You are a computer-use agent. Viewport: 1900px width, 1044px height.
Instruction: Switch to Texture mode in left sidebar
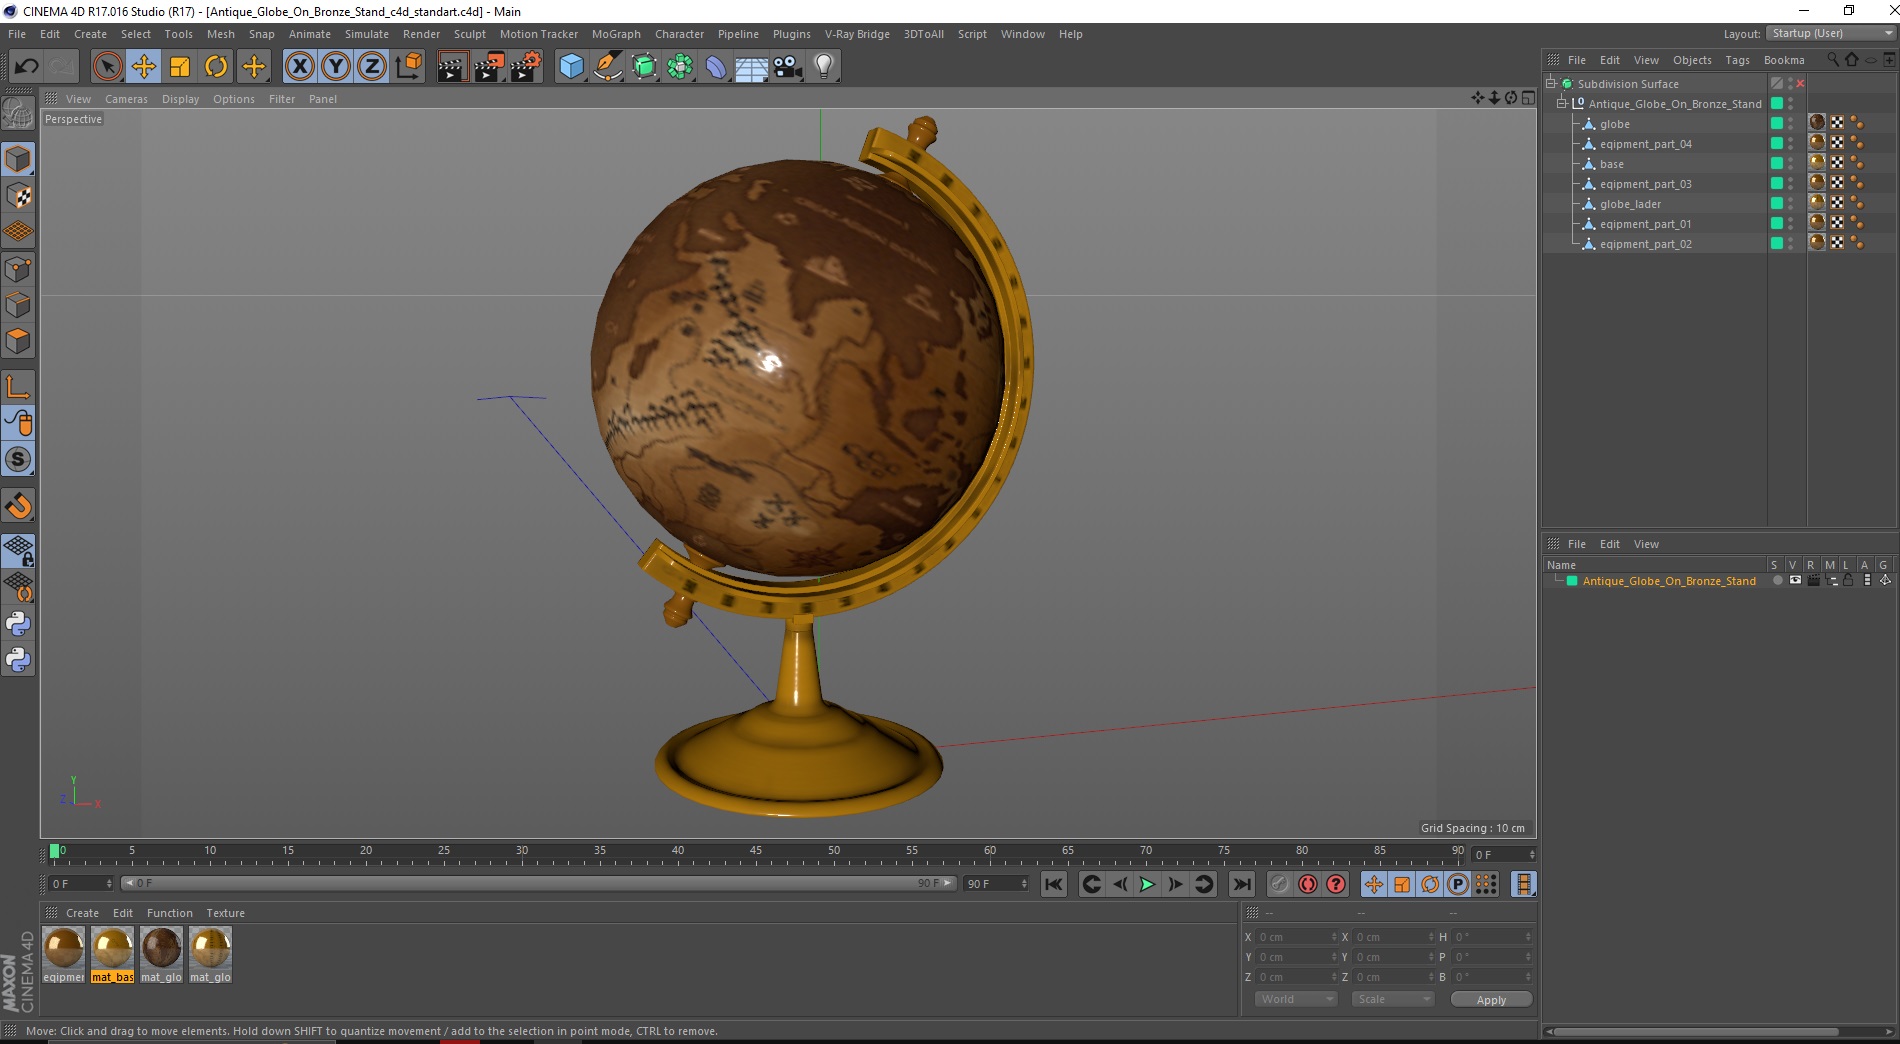(18, 195)
